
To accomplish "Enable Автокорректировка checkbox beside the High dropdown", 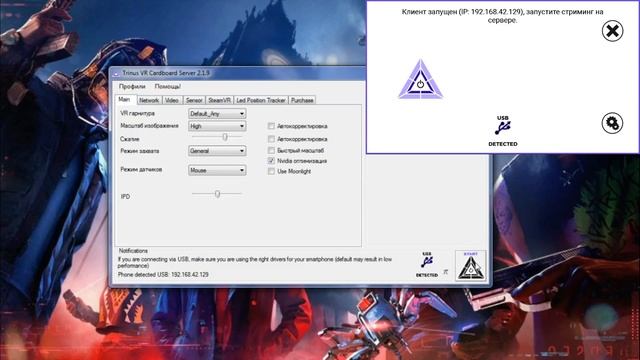I will coord(271,126).
